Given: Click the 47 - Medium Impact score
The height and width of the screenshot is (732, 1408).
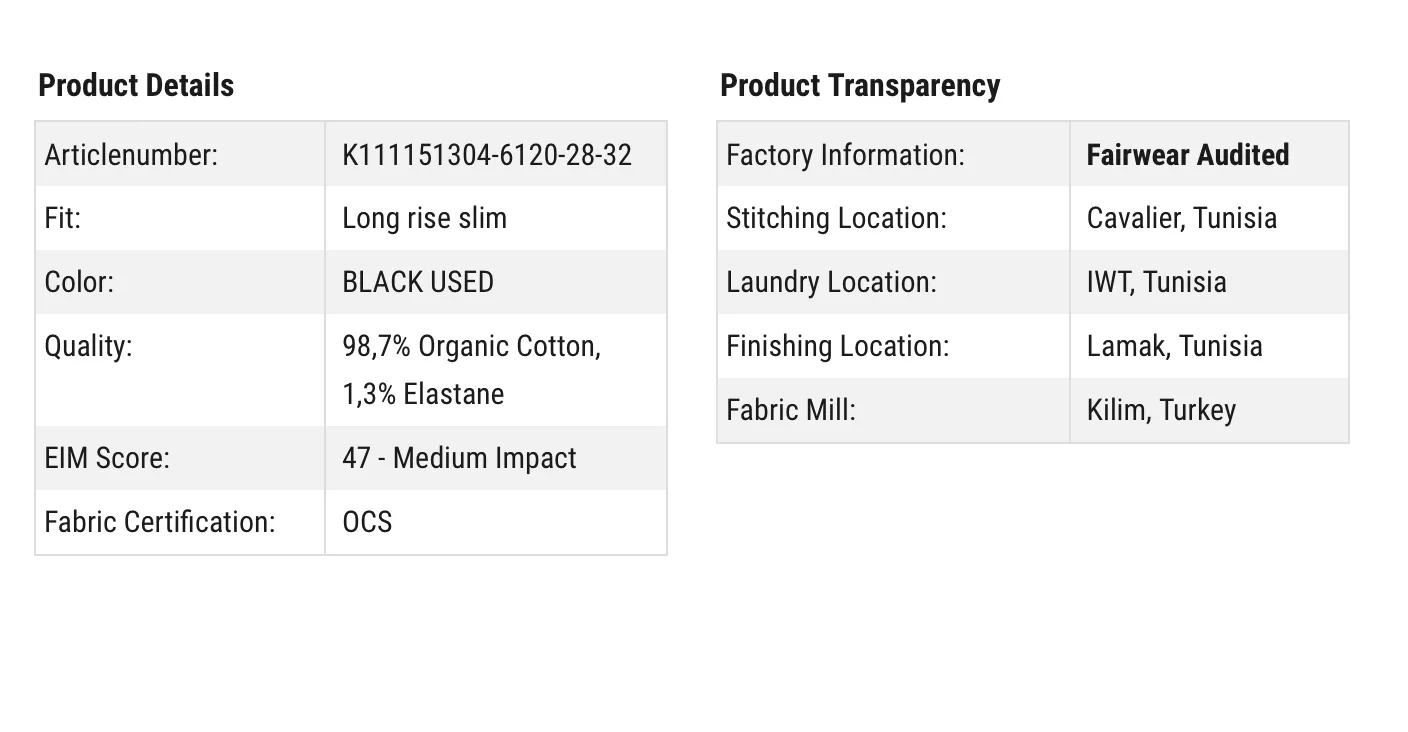Looking at the screenshot, I should [459, 458].
